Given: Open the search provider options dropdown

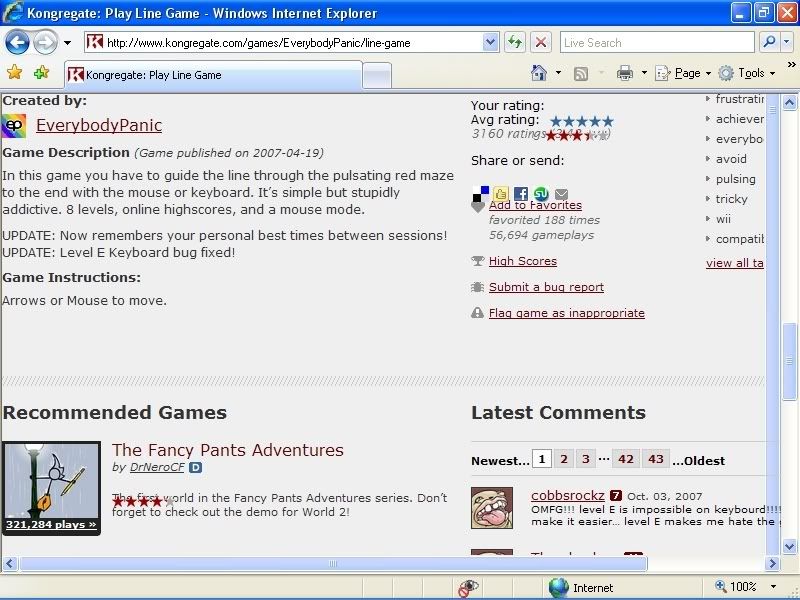Looking at the screenshot, I should coord(786,42).
